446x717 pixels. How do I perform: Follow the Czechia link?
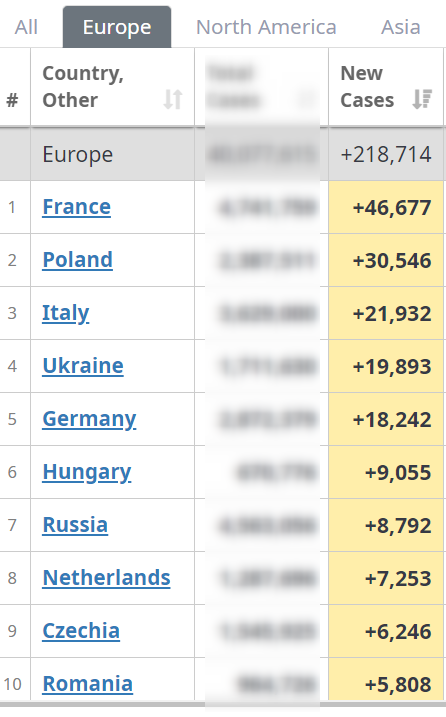81,631
